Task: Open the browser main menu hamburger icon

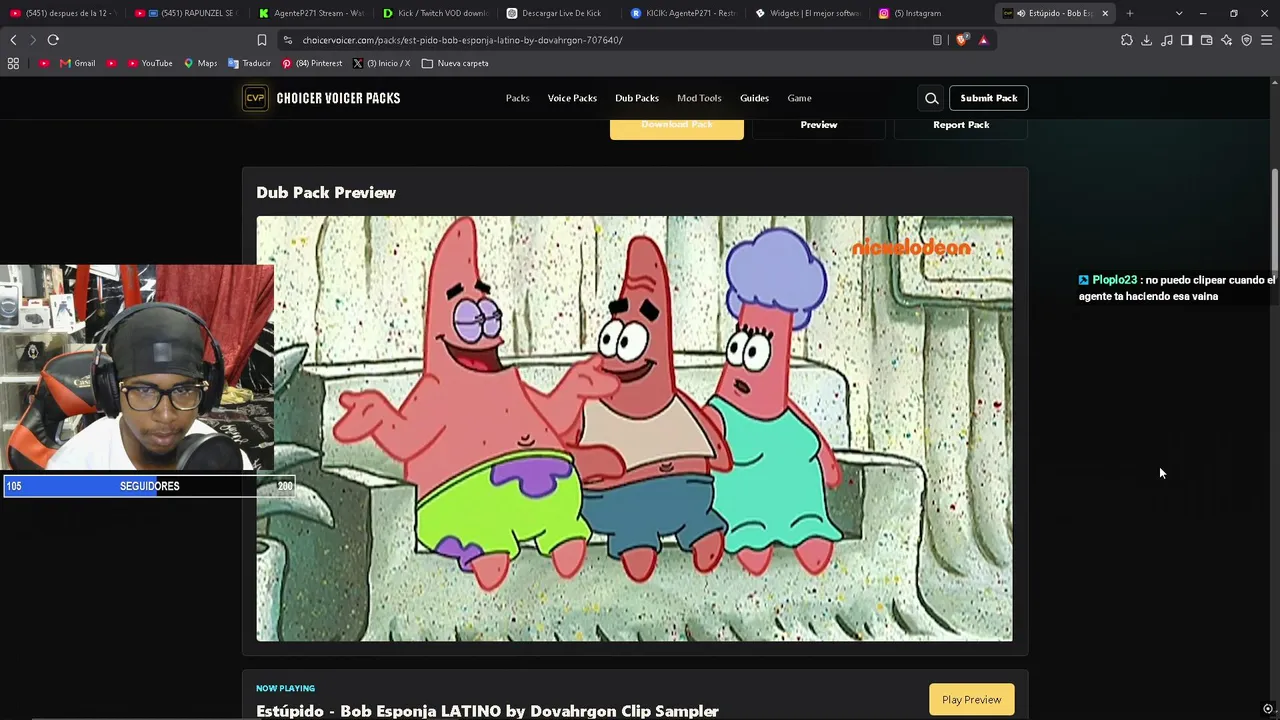Action: pos(1266,40)
